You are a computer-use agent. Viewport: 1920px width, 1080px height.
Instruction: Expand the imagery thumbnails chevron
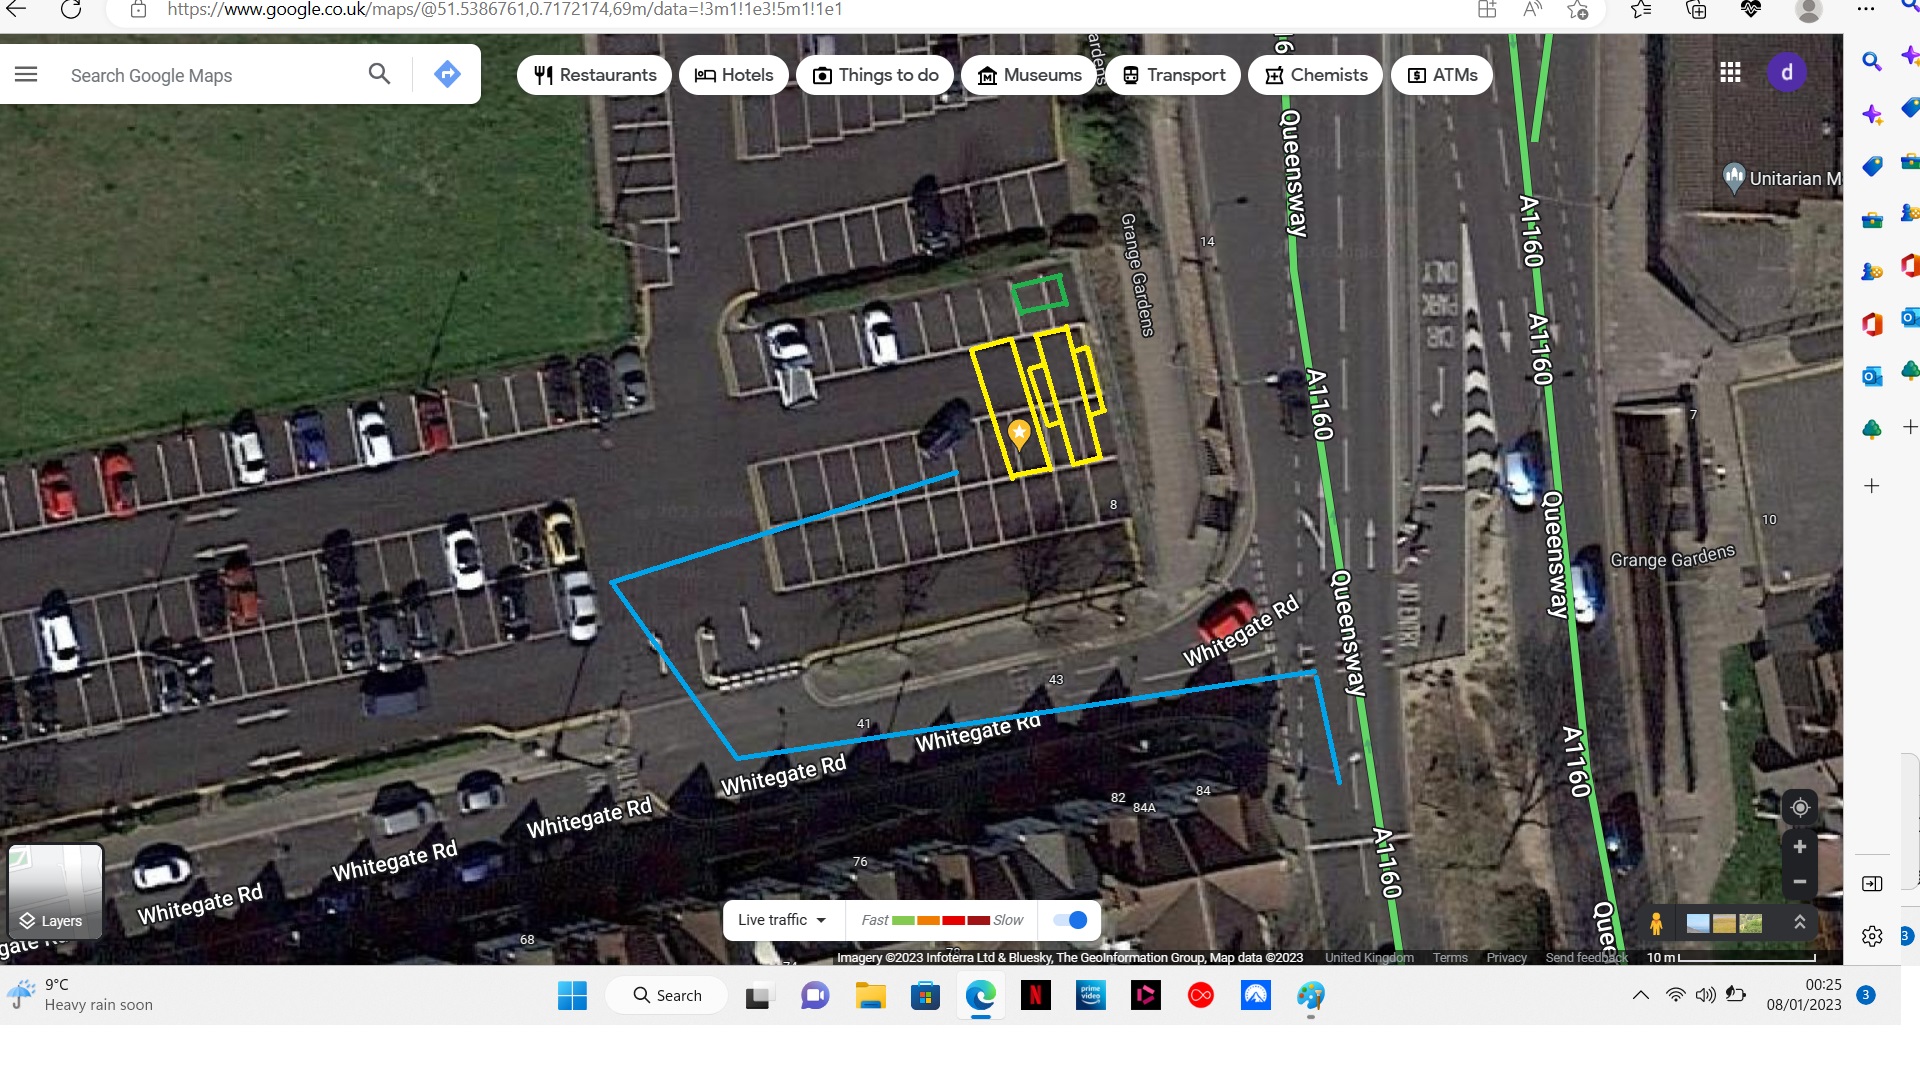tap(1800, 923)
